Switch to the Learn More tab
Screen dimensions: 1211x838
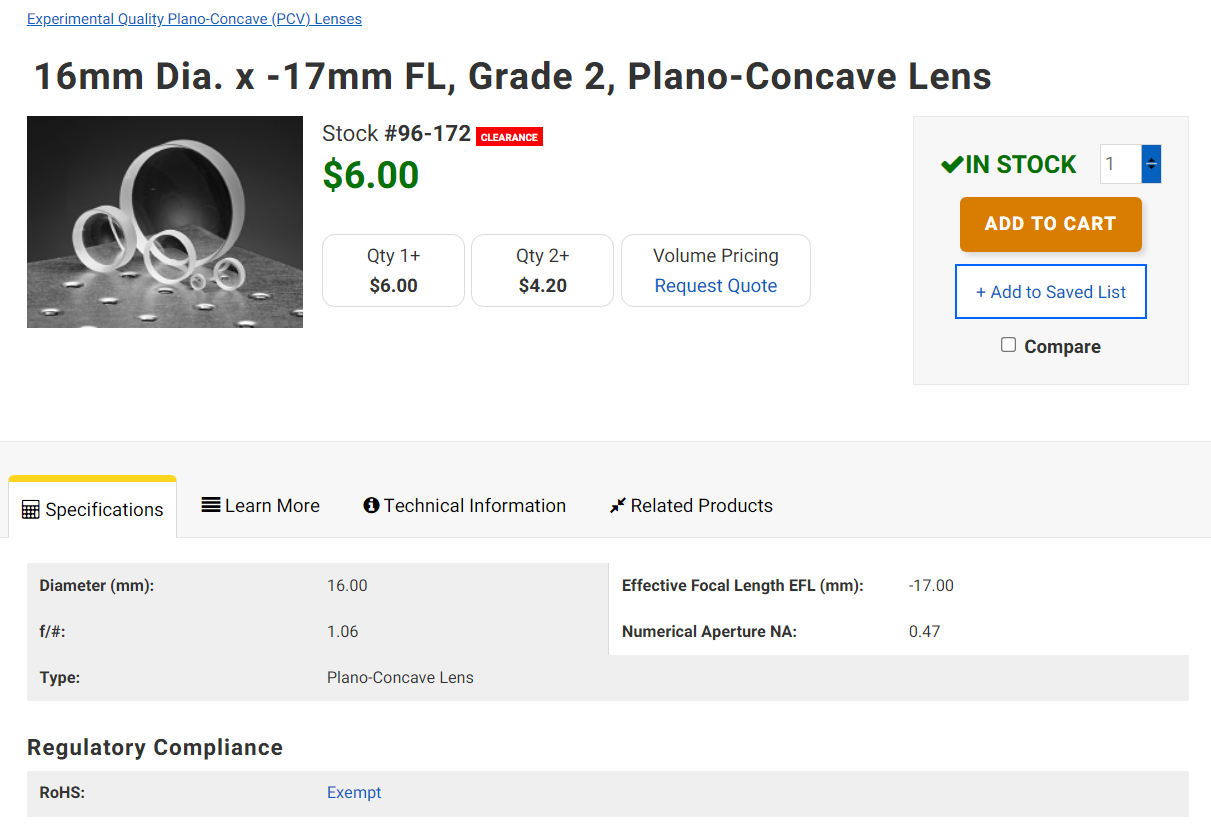[272, 505]
